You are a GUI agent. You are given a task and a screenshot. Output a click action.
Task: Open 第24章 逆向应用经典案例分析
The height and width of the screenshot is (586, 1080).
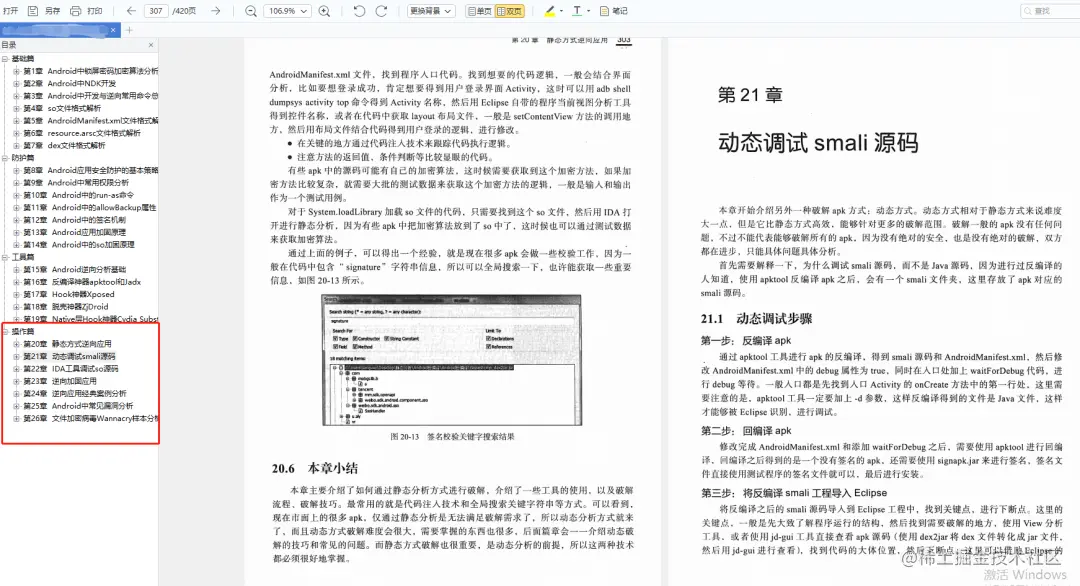[74, 393]
